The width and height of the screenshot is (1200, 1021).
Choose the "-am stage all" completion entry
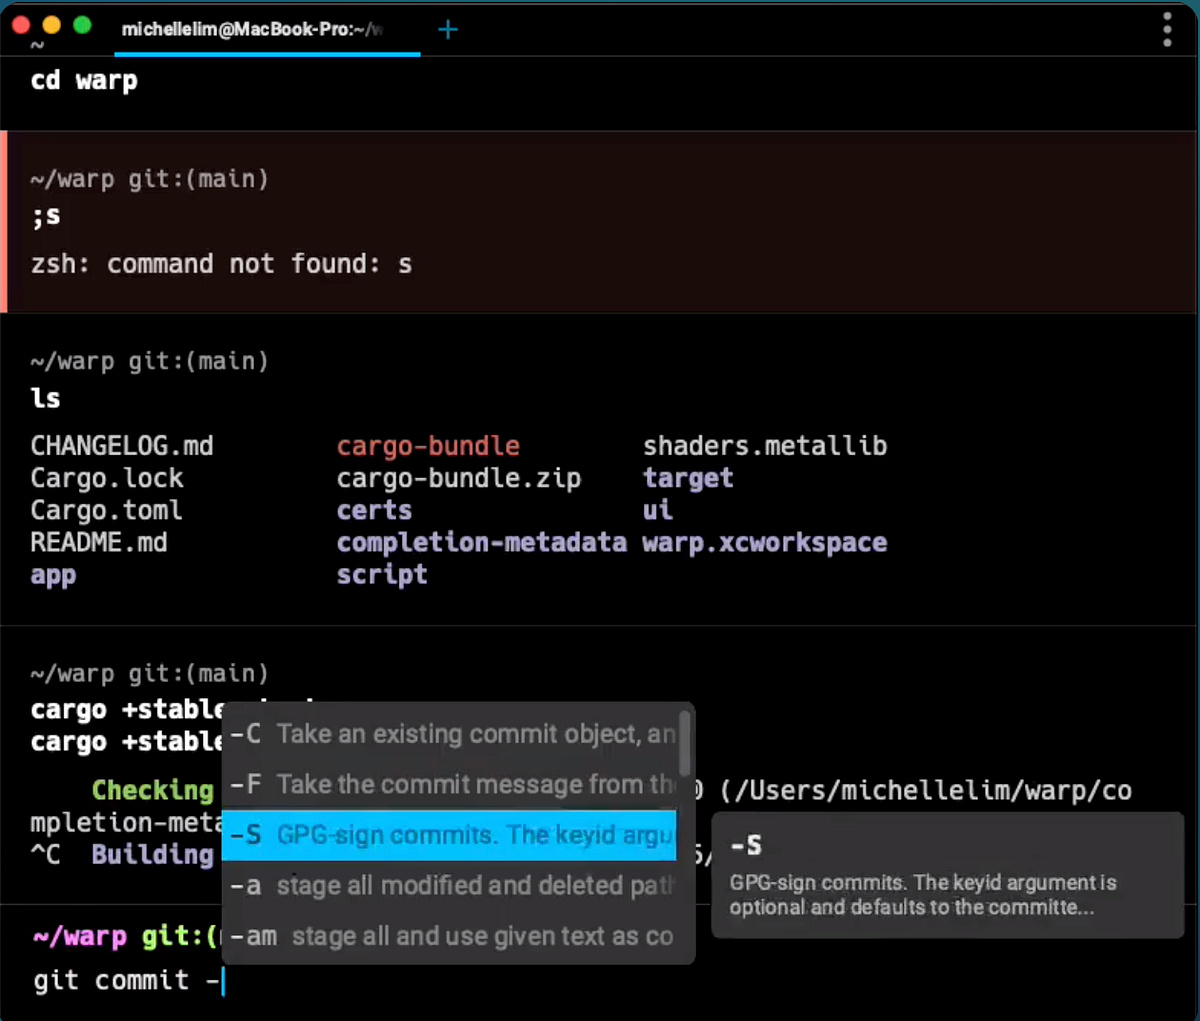point(450,936)
